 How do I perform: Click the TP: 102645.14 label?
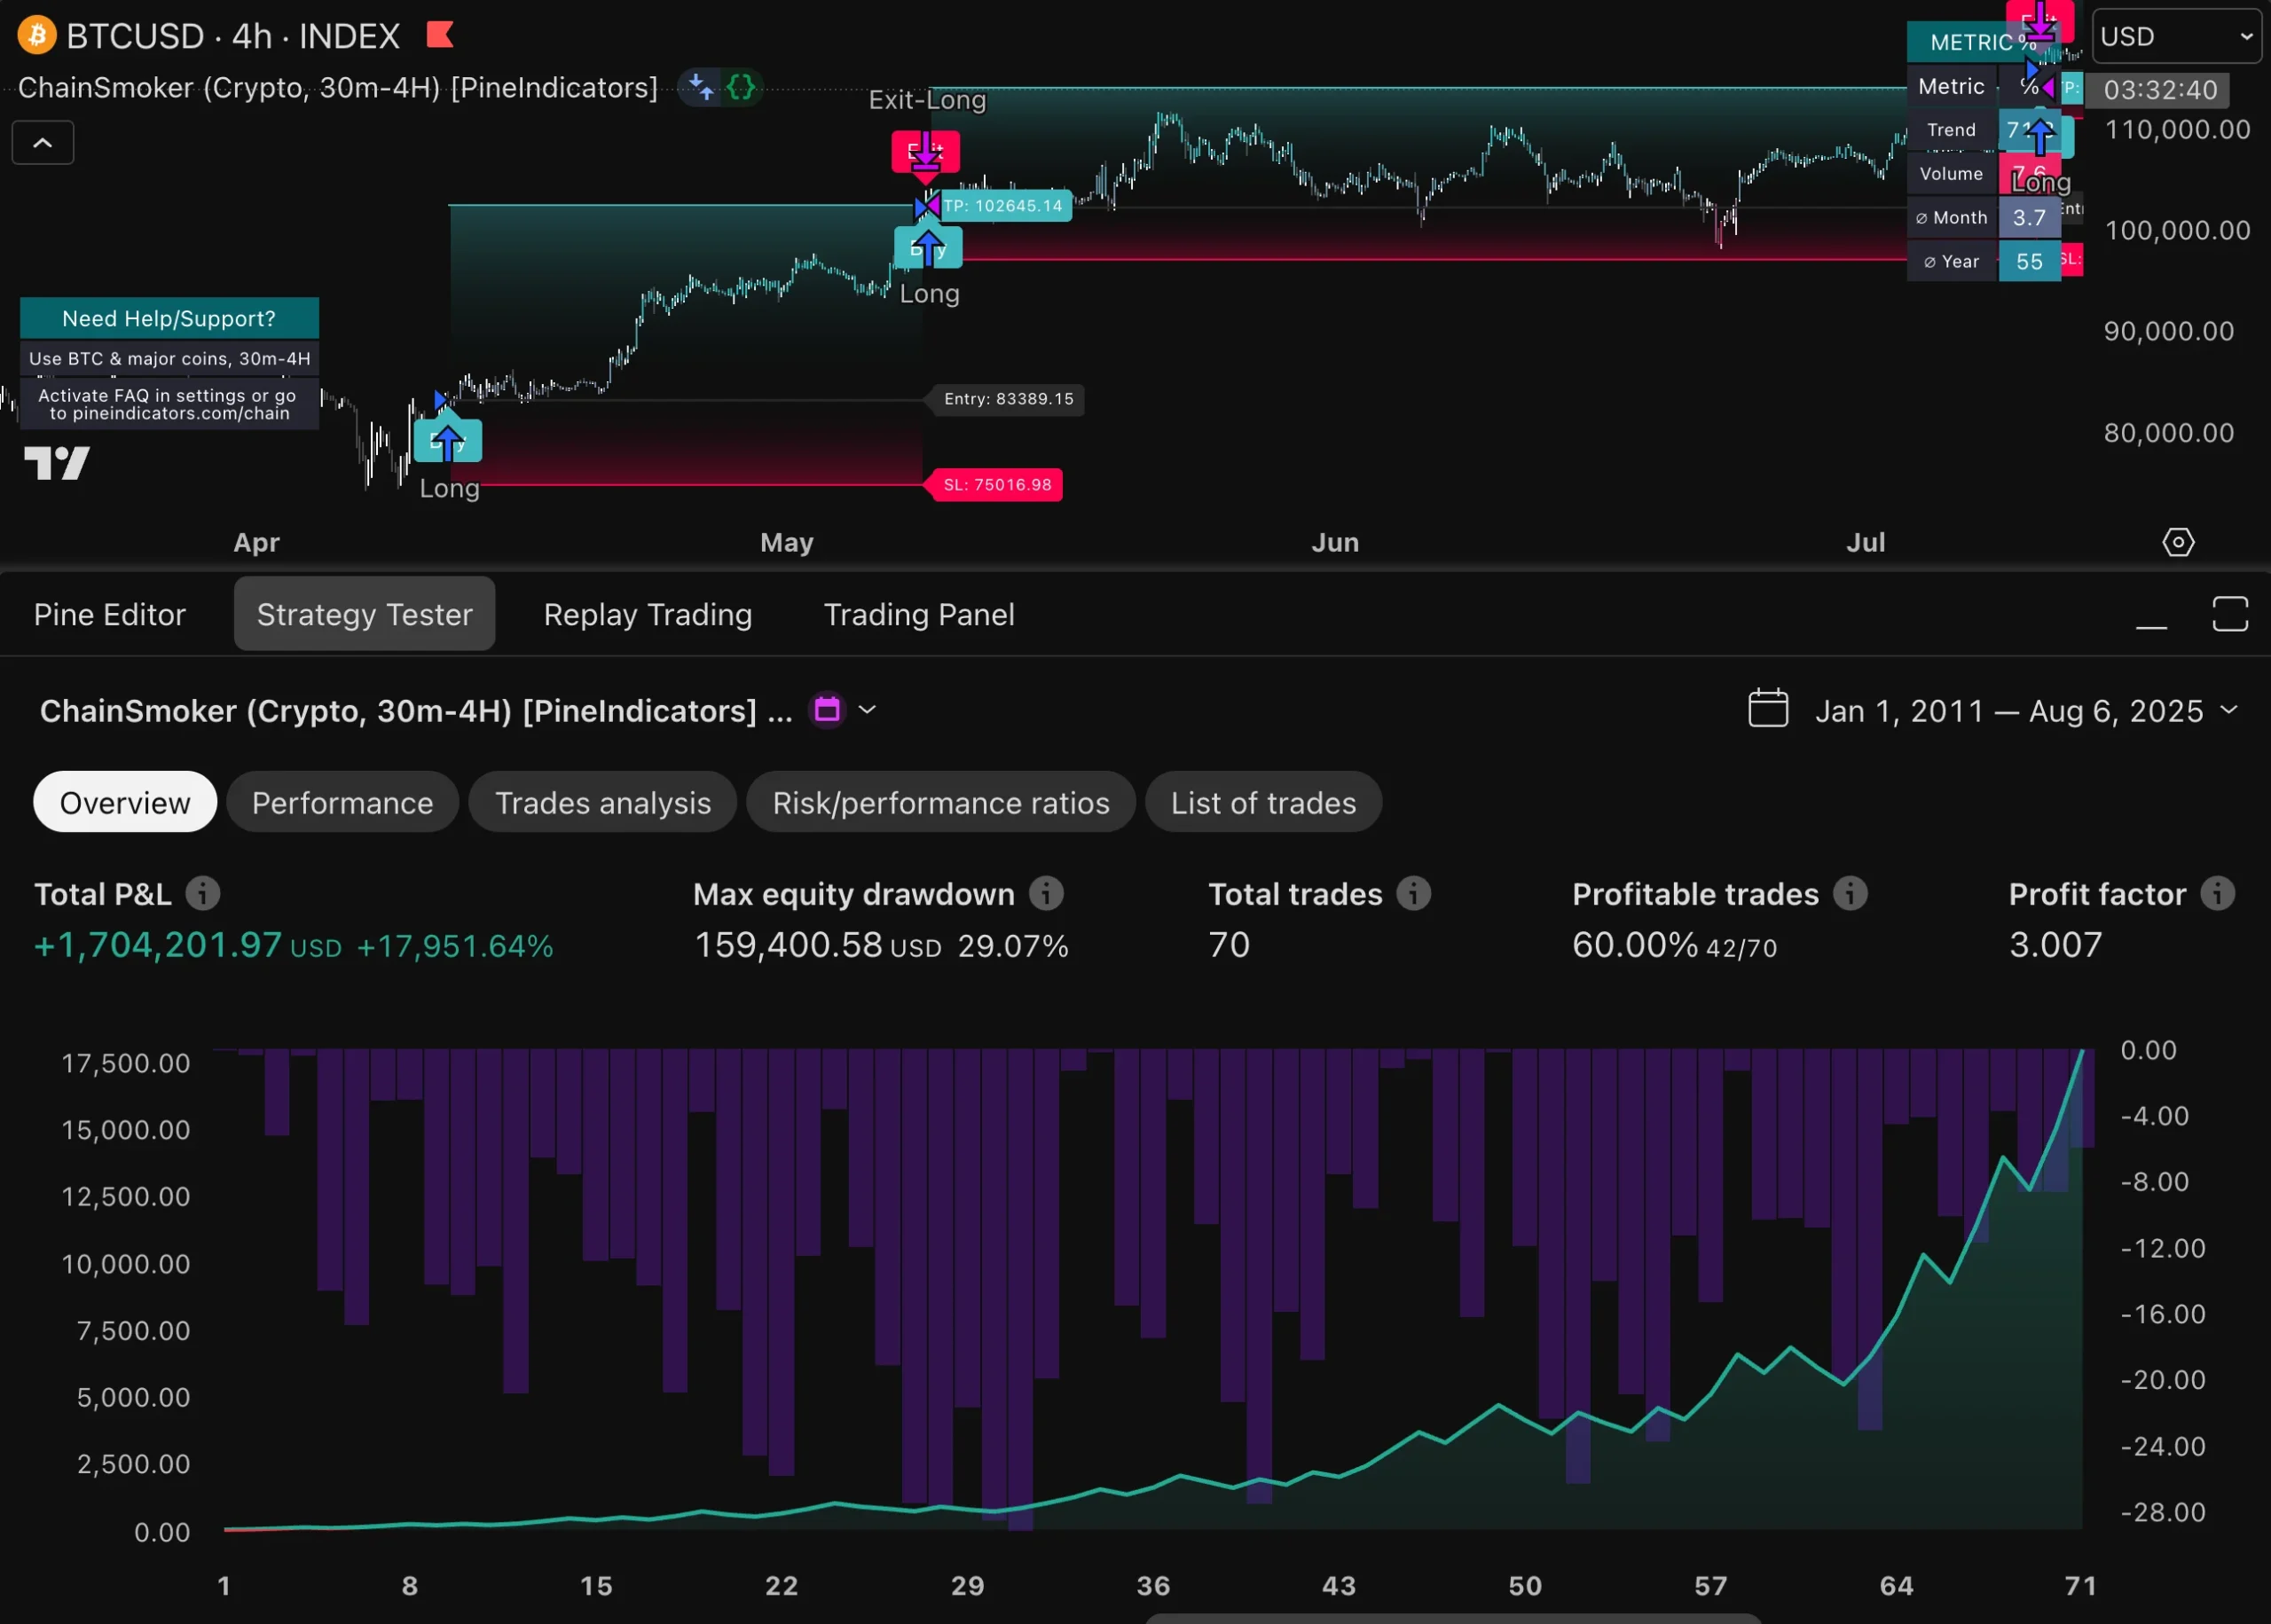tap(1003, 206)
